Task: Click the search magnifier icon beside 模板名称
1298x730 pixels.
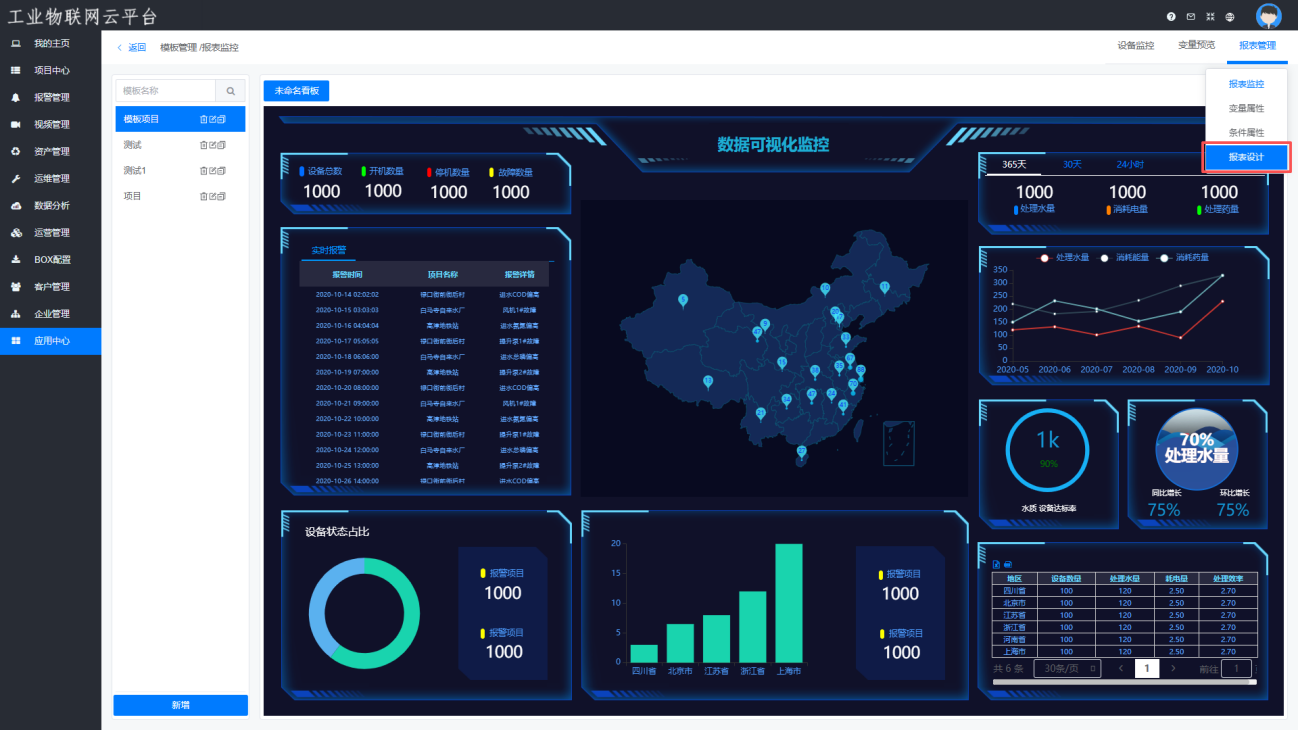Action: click(x=230, y=91)
